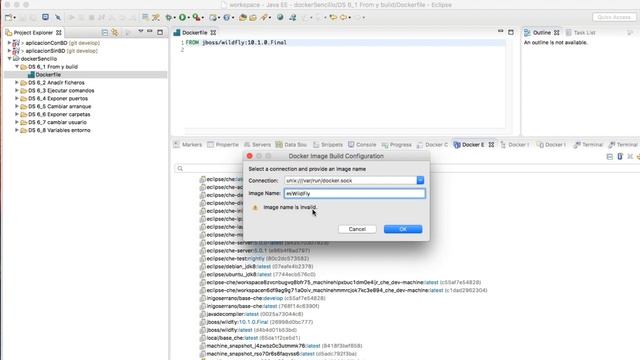Select the DS 6_4 Exponer puertos folder
Viewport: 640px width, 360px height.
pyautogui.click(x=58, y=98)
